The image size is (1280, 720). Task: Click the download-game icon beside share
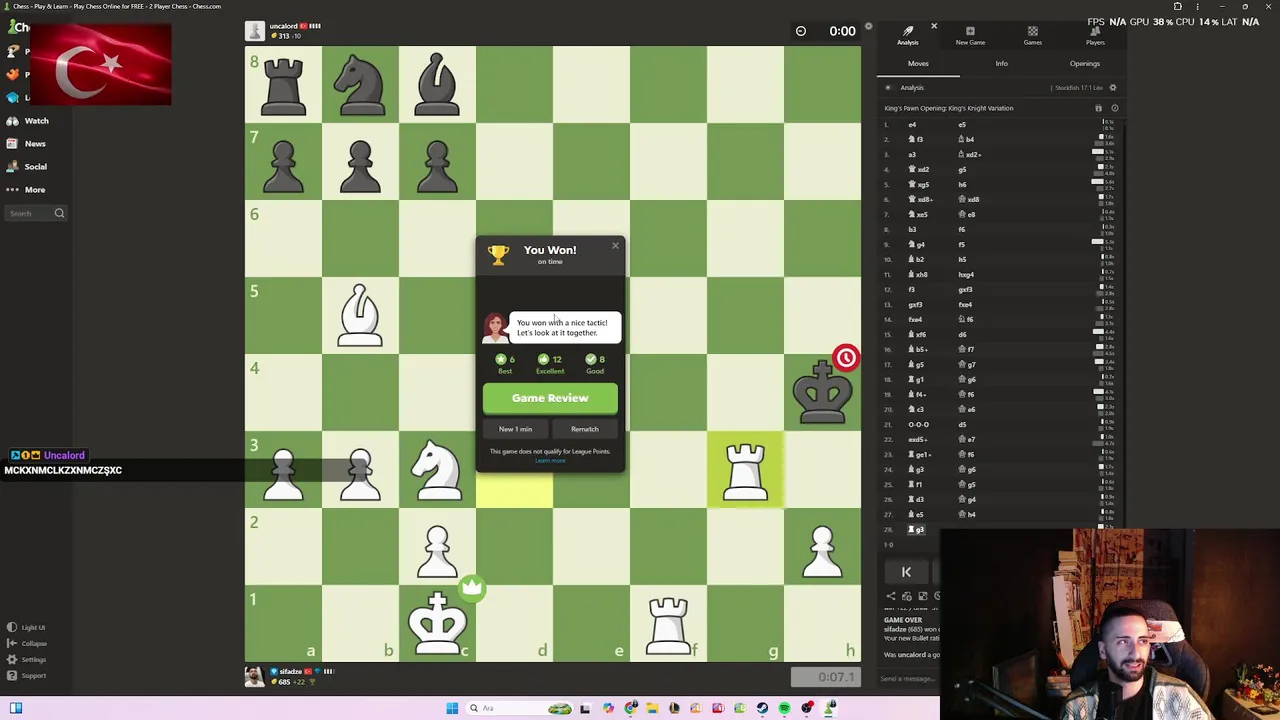pos(906,597)
